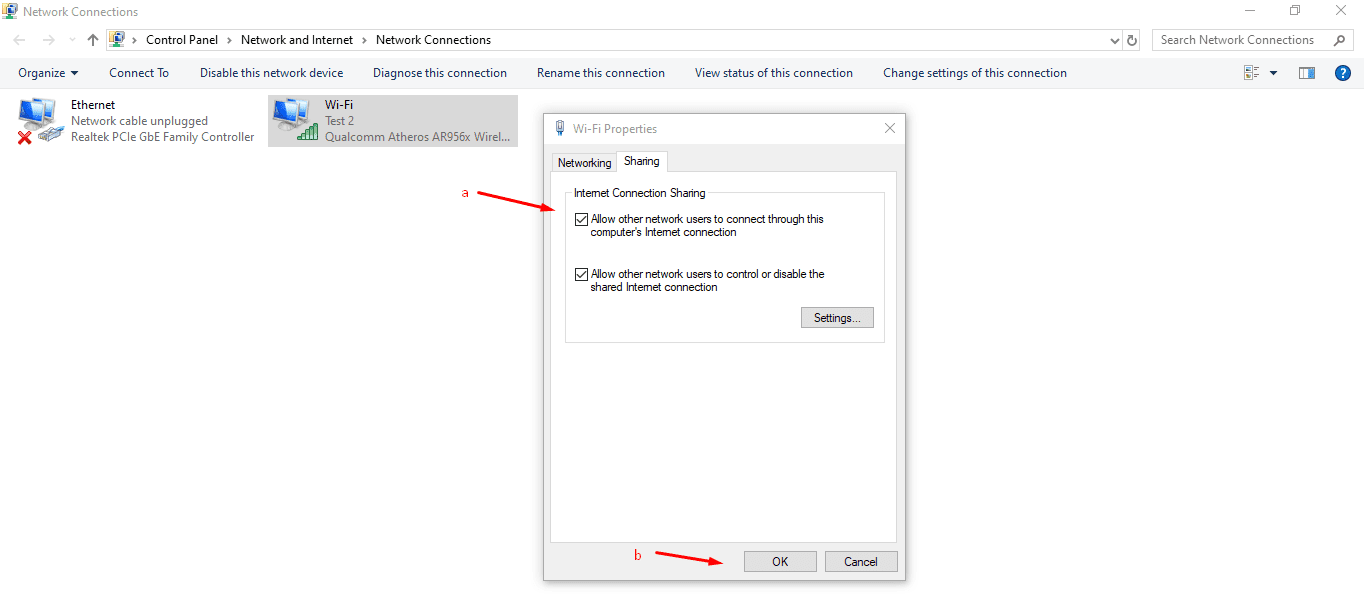Focus the Search Network Connections field
The height and width of the screenshot is (597, 1364).
coord(1242,40)
